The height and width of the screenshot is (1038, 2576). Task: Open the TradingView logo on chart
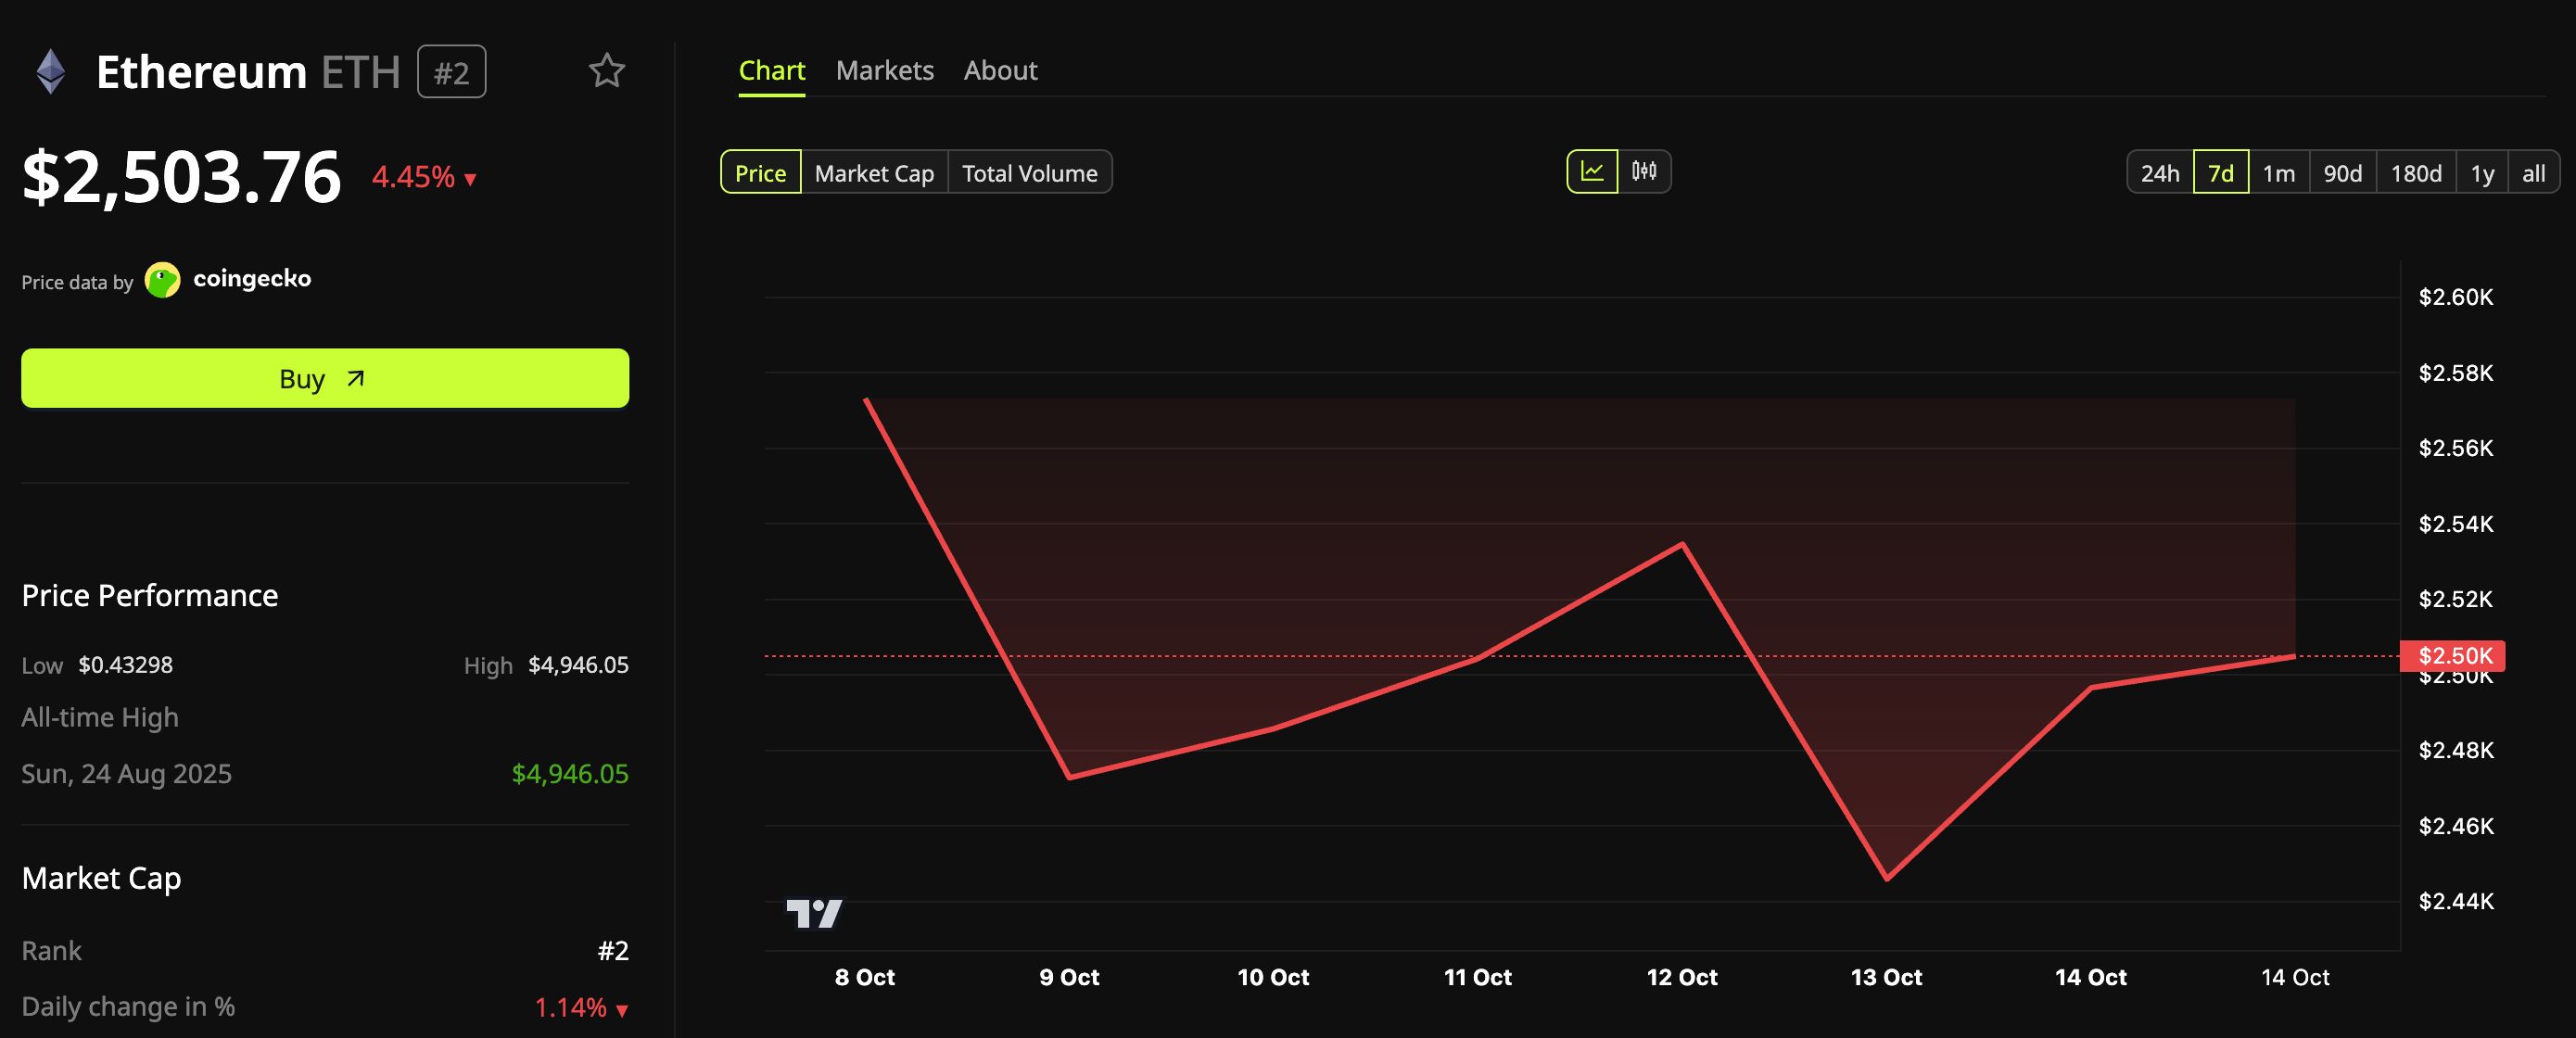coord(814,913)
